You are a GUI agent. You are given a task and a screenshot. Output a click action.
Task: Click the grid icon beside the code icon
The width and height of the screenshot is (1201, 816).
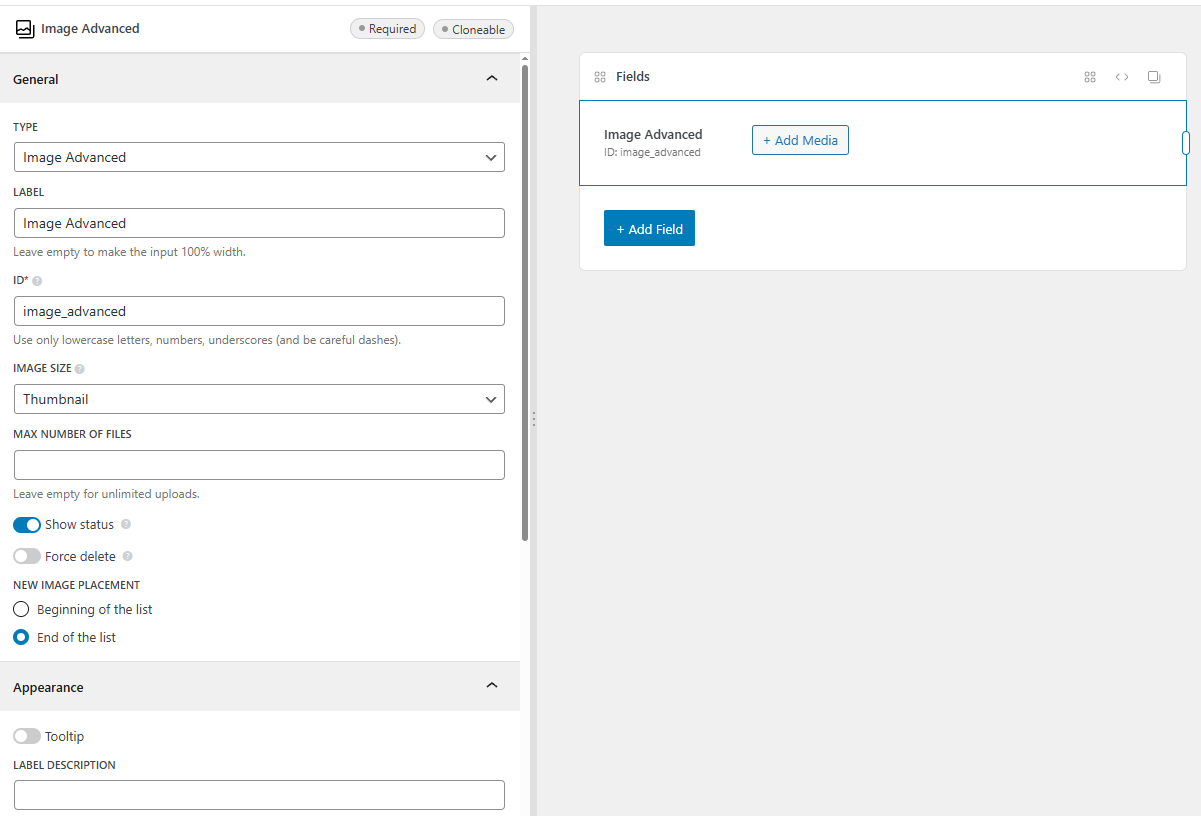tap(1090, 77)
